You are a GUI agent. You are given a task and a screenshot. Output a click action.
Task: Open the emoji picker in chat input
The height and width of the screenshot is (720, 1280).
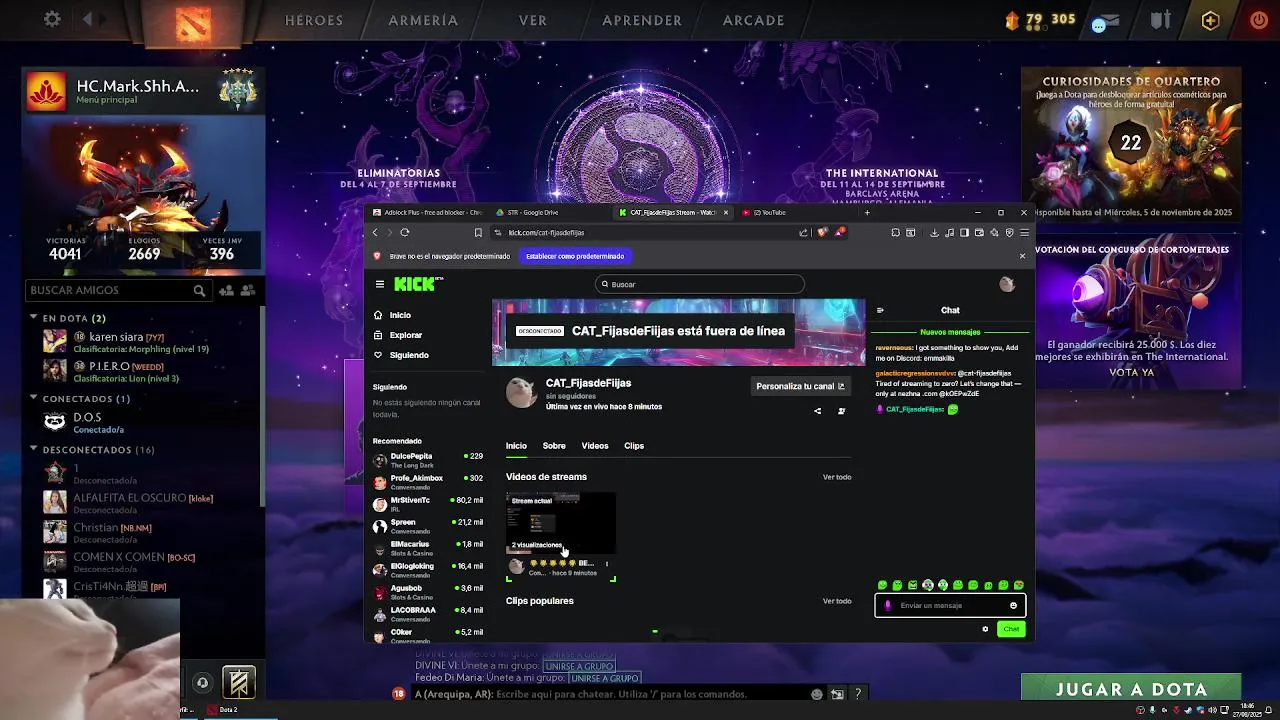click(1013, 605)
